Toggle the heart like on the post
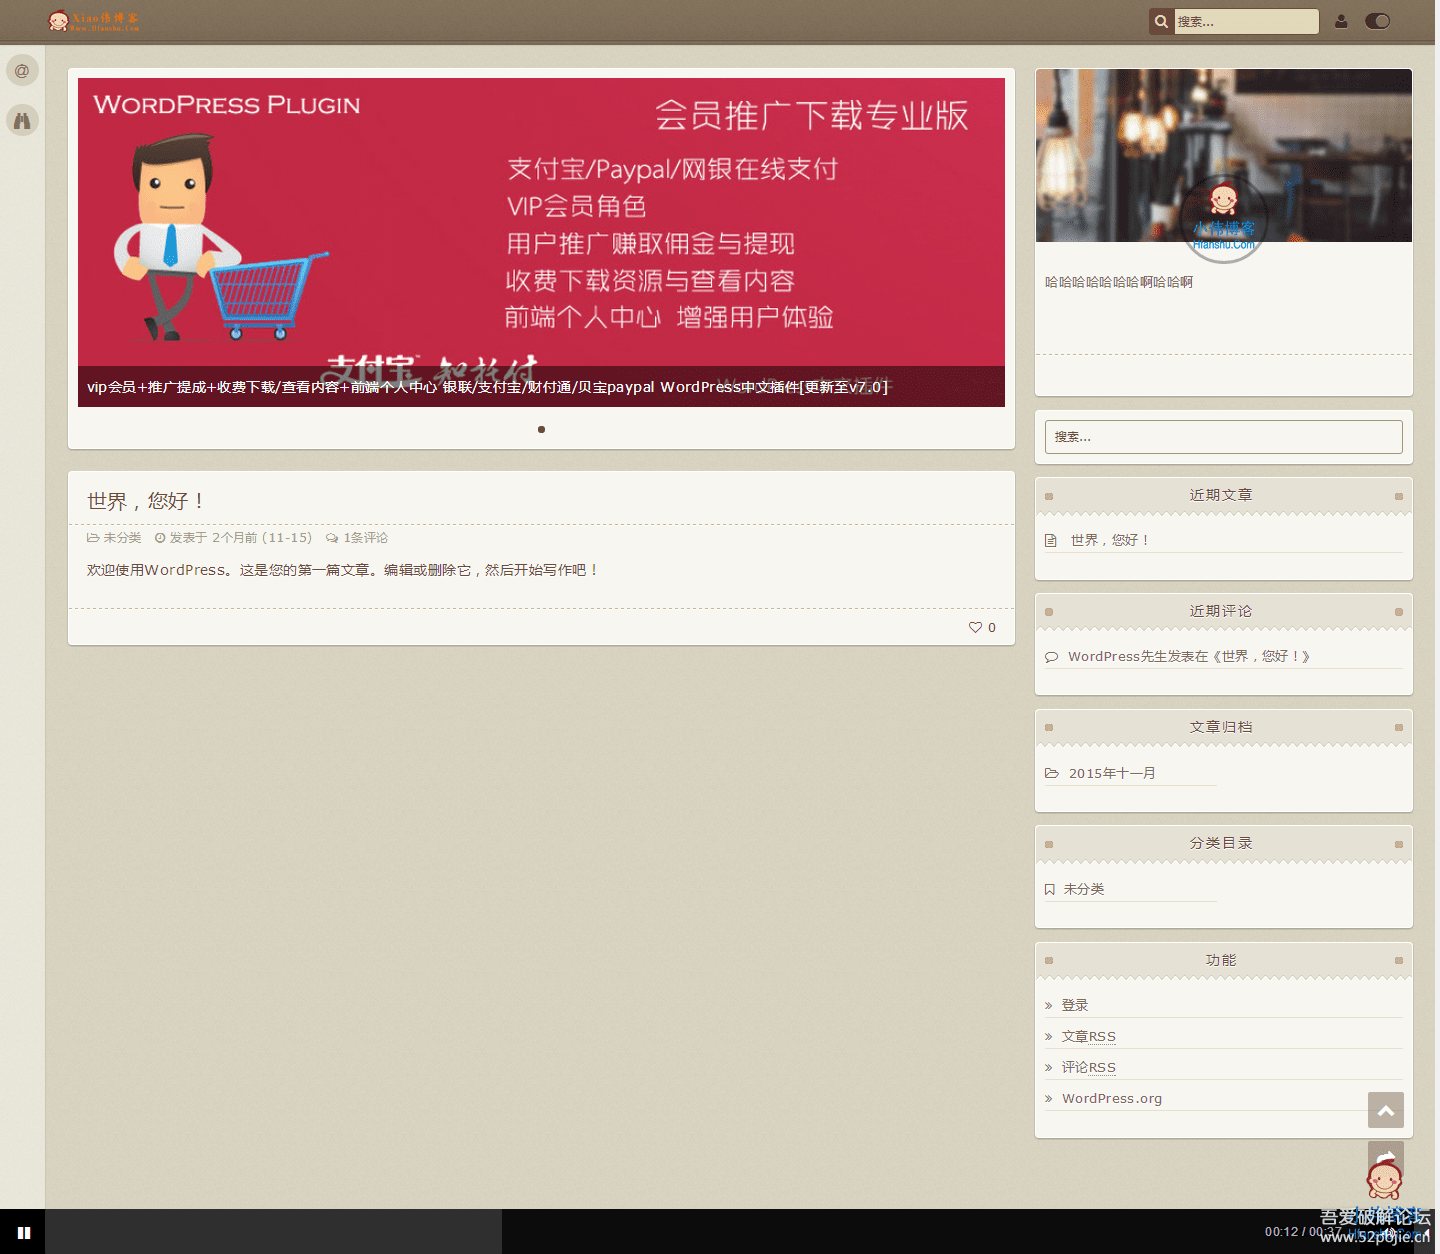 (973, 627)
